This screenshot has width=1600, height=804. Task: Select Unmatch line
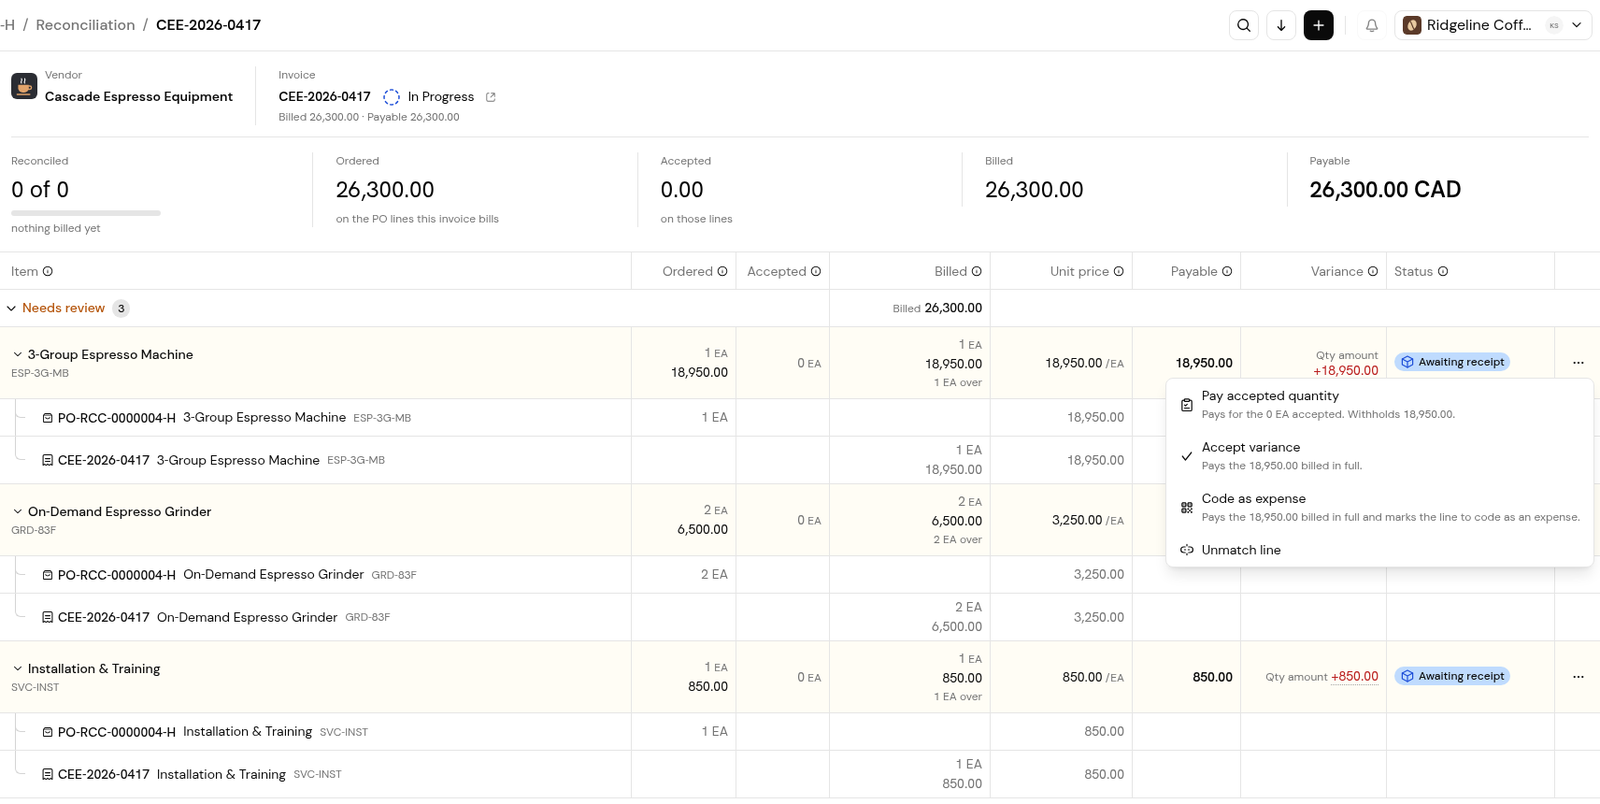[1379, 550]
